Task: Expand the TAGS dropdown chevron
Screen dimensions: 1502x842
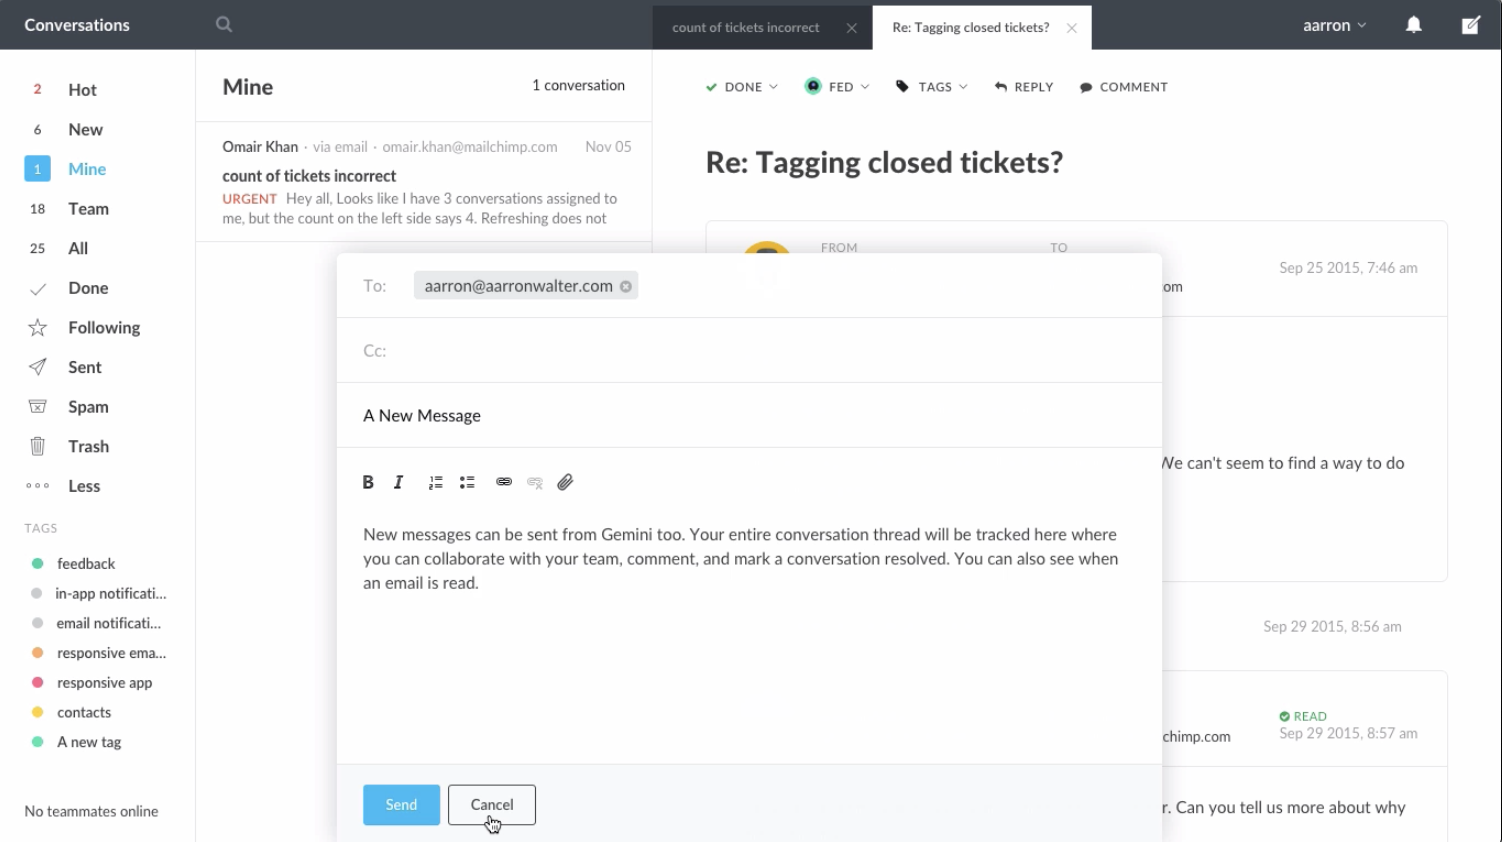Action: [963, 87]
